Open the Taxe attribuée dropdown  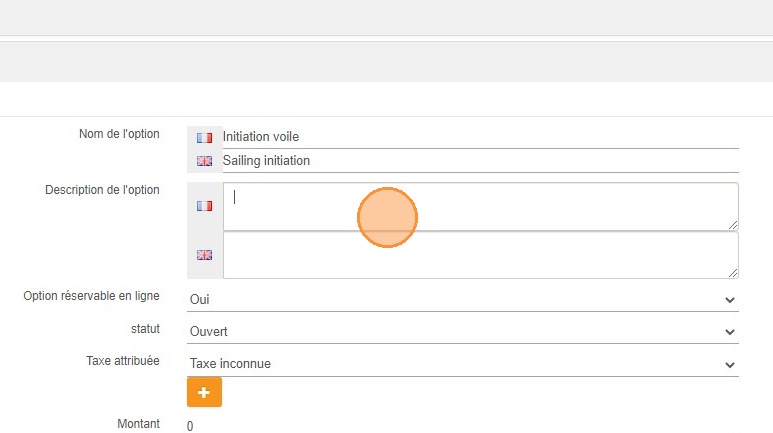click(462, 364)
